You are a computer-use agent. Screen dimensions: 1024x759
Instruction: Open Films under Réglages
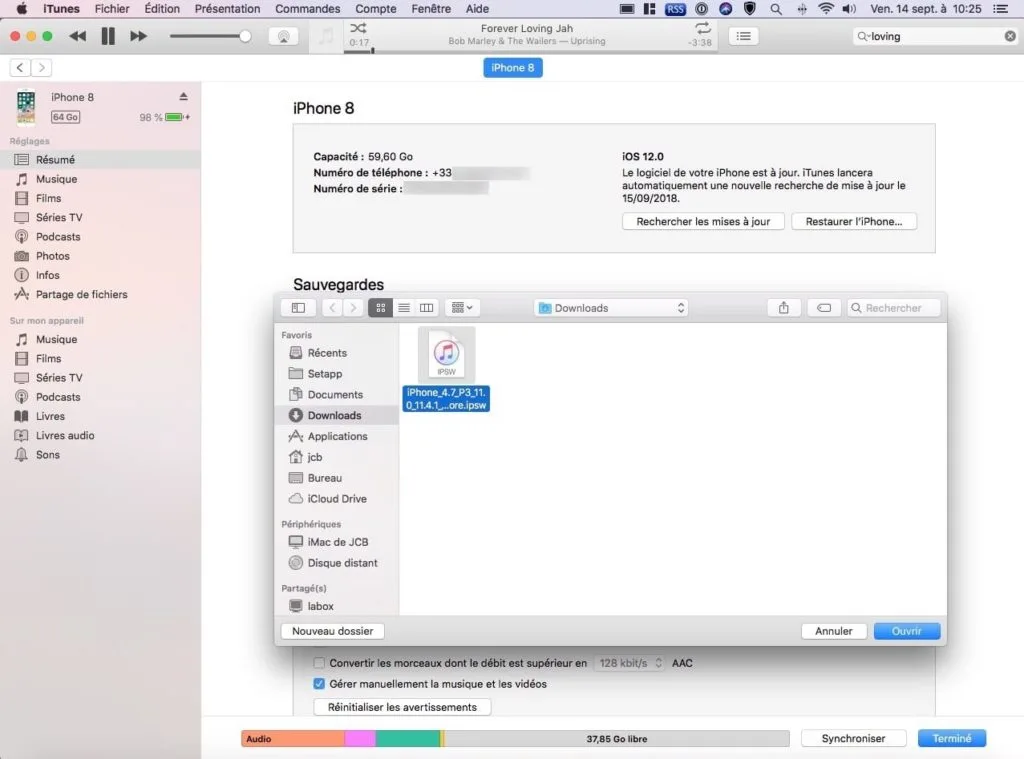tap(100, 198)
